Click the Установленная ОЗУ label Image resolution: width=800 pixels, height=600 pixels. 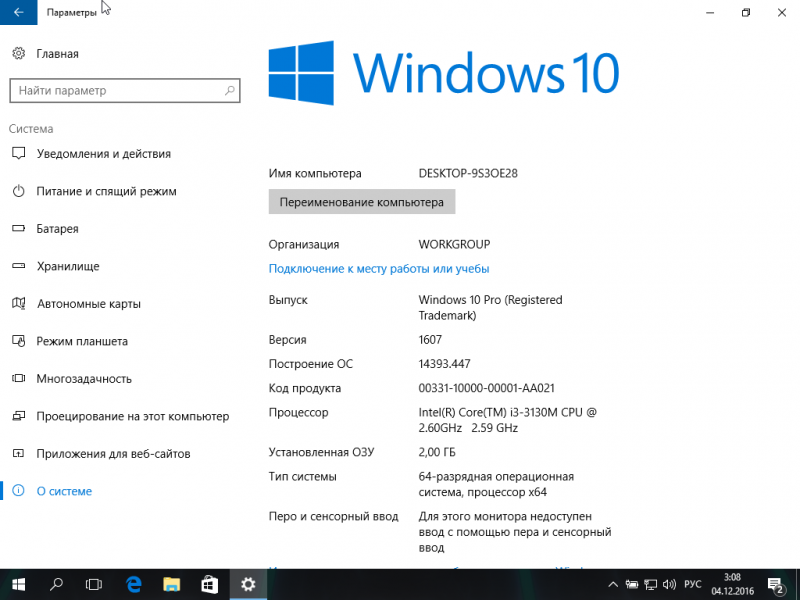click(321, 452)
